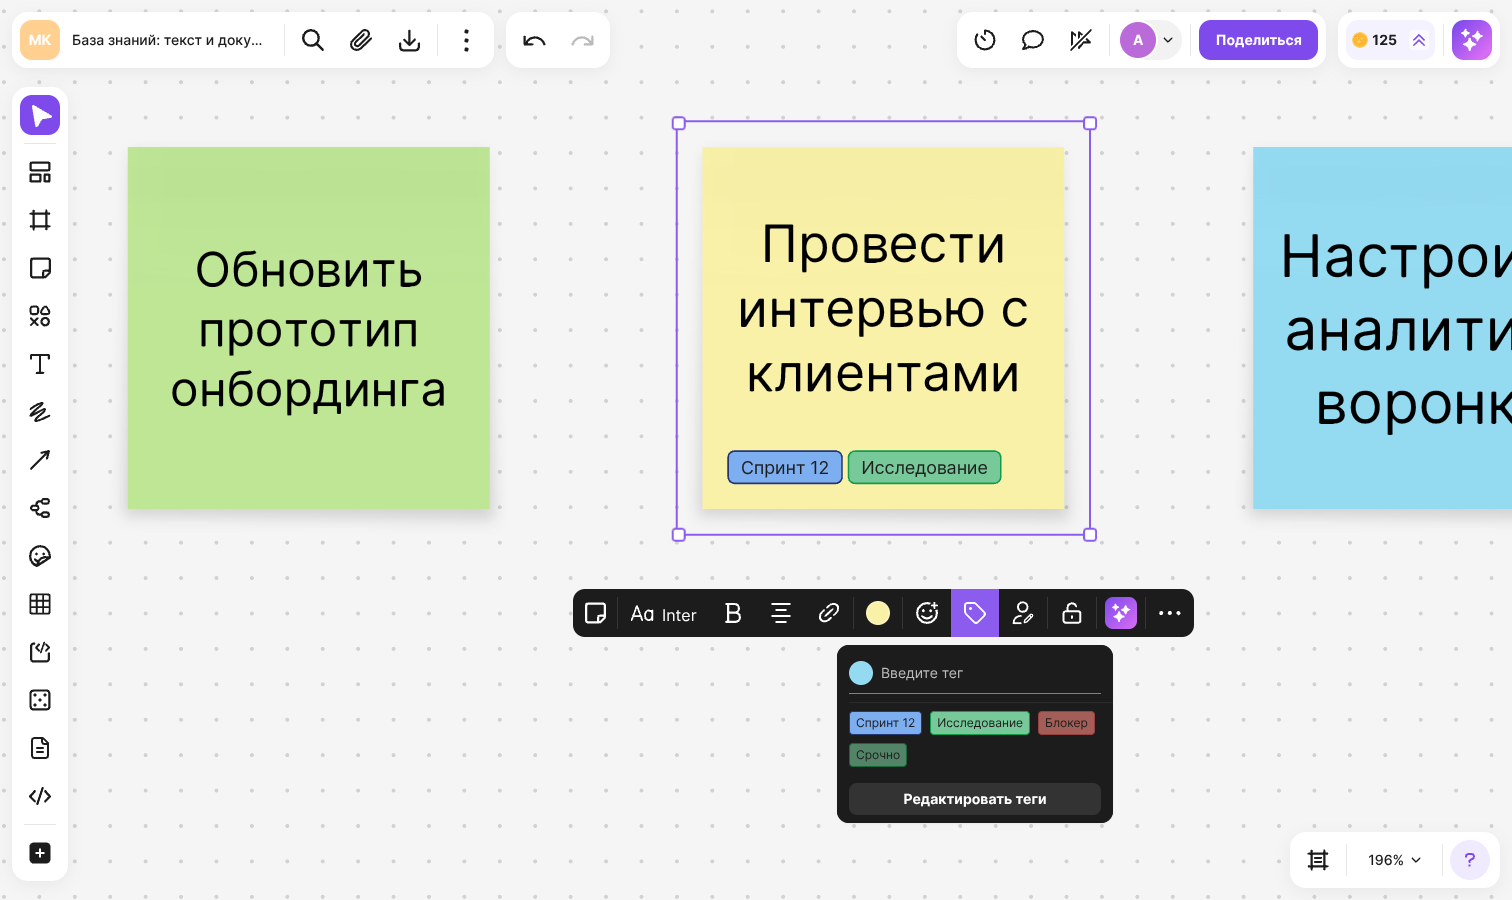The image size is (1512, 900).
Task: Toggle bold formatting in note toolbar
Action: click(x=733, y=613)
